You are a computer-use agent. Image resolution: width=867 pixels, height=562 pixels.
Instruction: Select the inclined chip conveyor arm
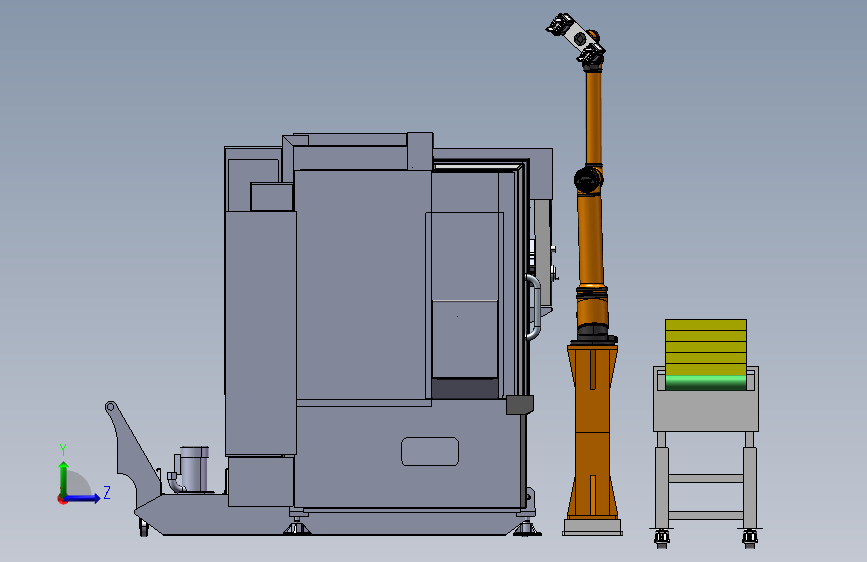(x=133, y=448)
